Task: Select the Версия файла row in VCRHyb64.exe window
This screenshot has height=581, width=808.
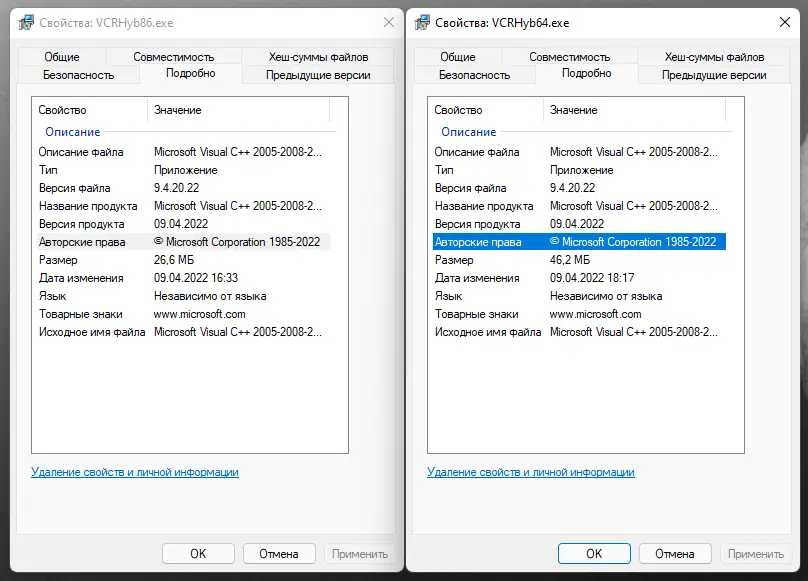Action: click(x=470, y=188)
